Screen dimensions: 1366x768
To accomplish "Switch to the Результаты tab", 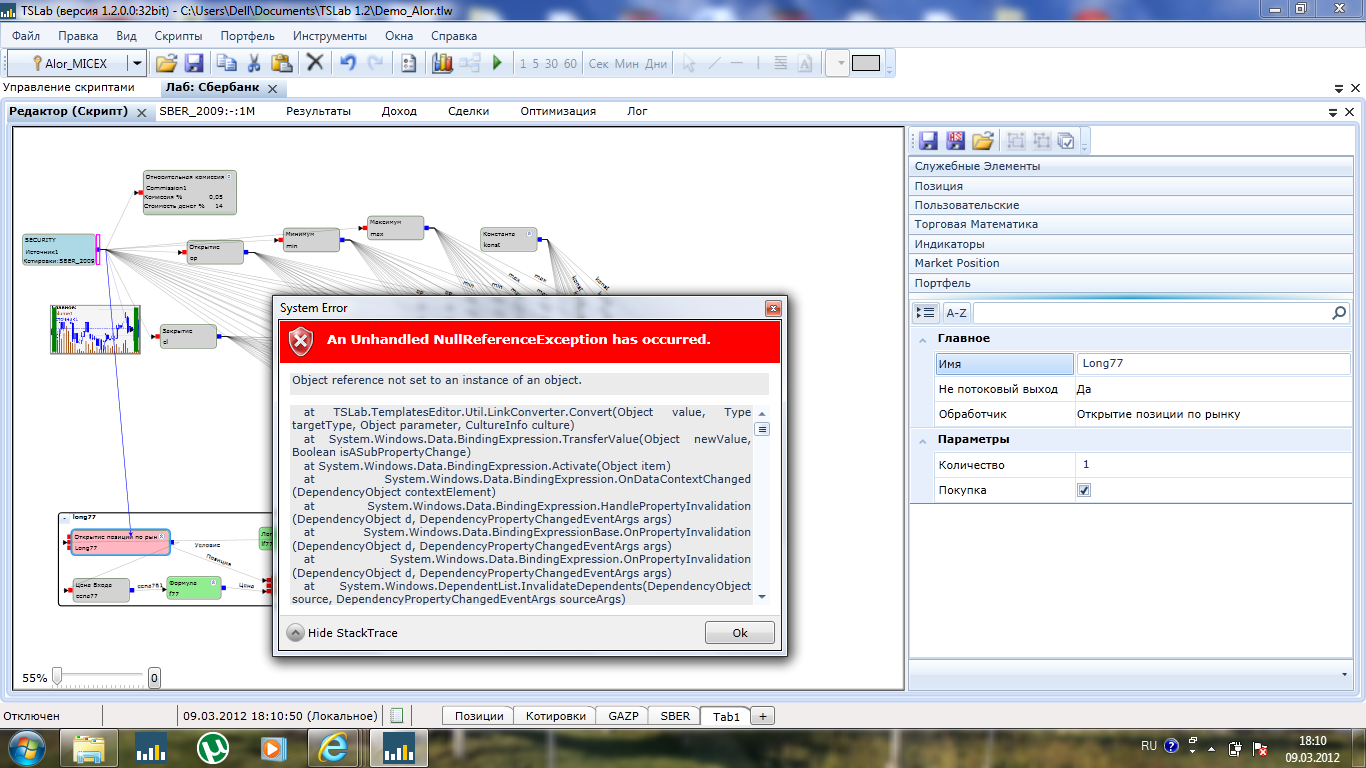I will 318,111.
